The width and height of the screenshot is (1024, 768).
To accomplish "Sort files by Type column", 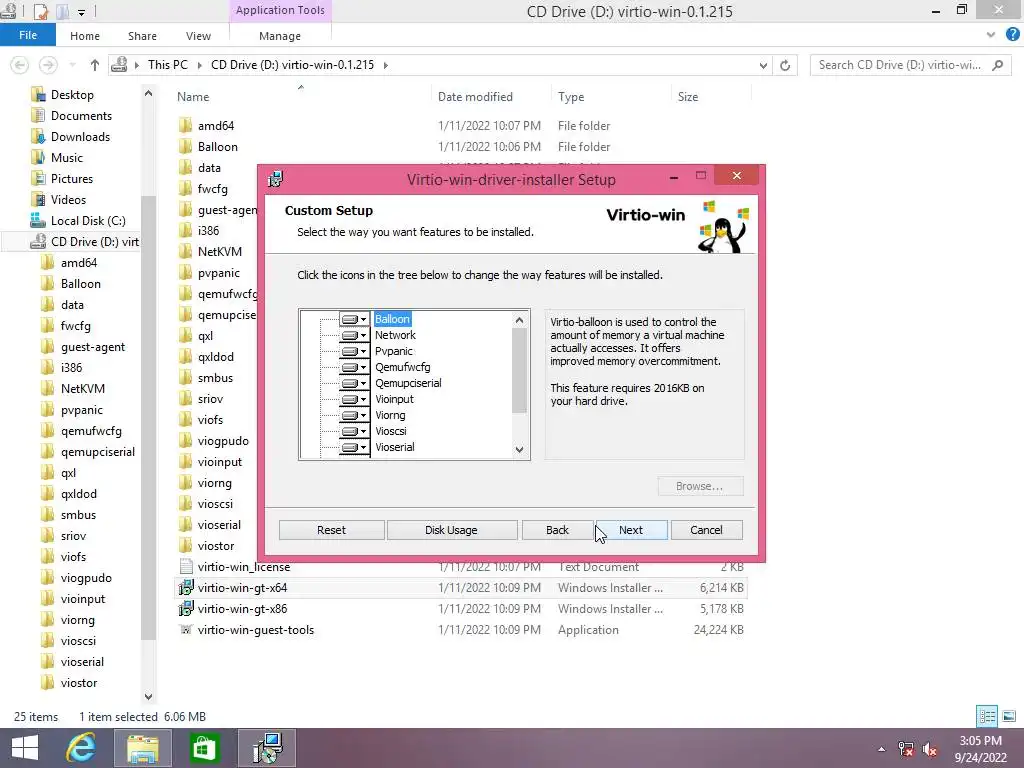I will tap(571, 97).
